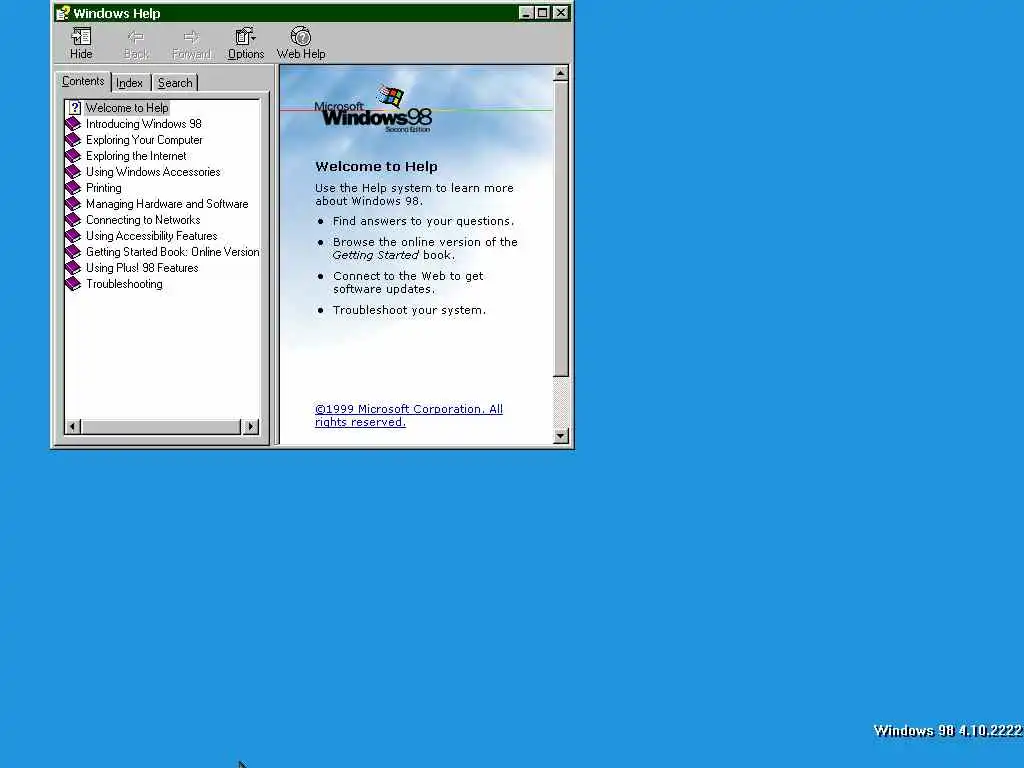Click the grayed Back toolbar button
Viewport: 1024px width, 768px height.
[136, 43]
